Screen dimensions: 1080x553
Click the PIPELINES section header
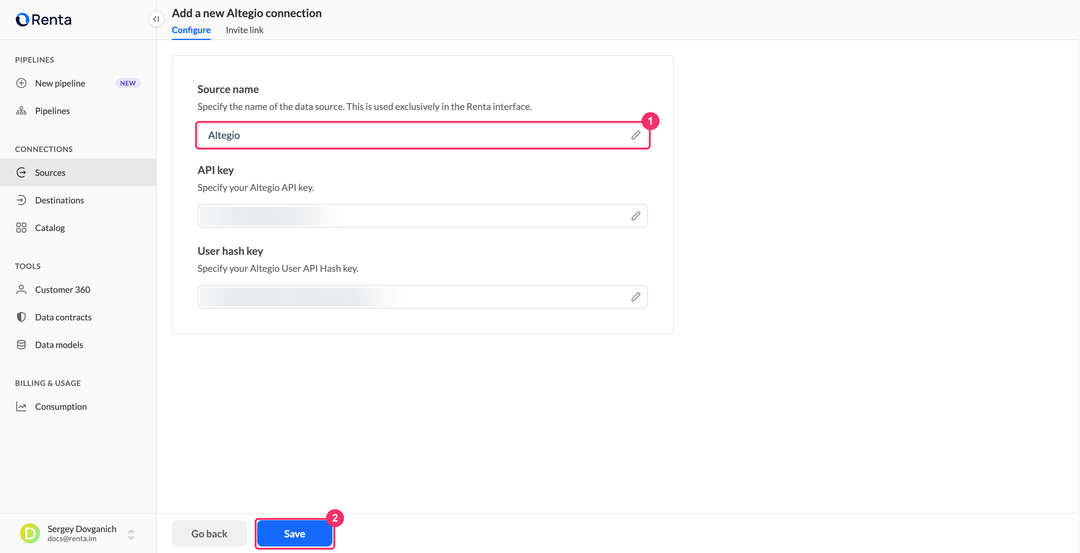pyautogui.click(x=34, y=60)
